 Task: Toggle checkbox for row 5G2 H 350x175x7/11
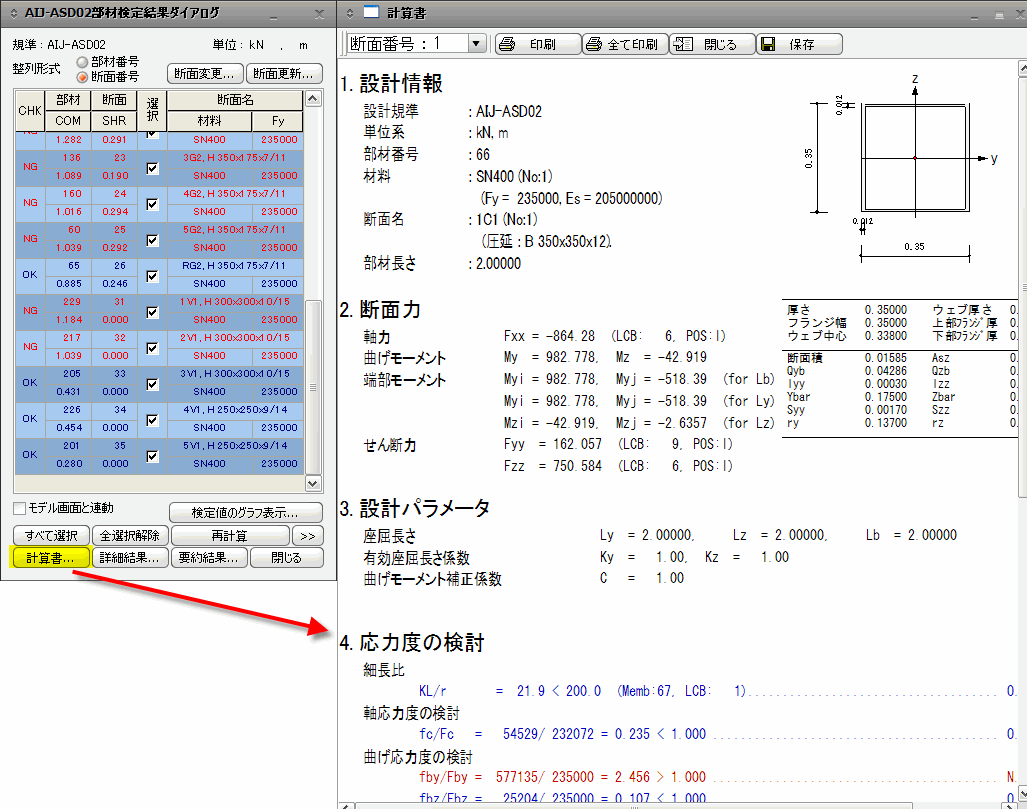tap(152, 240)
